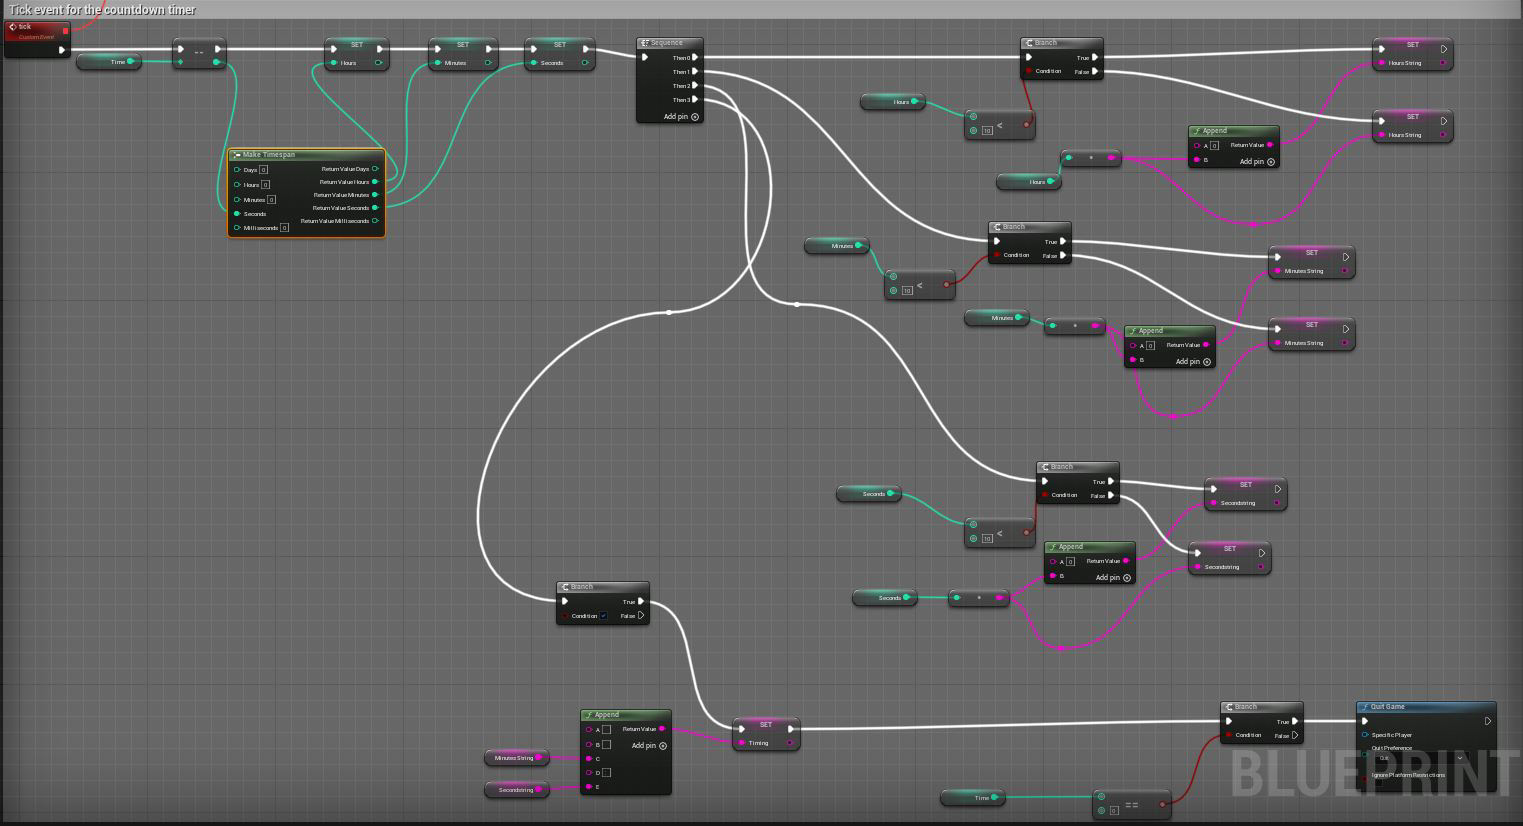The height and width of the screenshot is (826, 1523).
Task: Click the Tick custom event node icon
Action: point(13,27)
